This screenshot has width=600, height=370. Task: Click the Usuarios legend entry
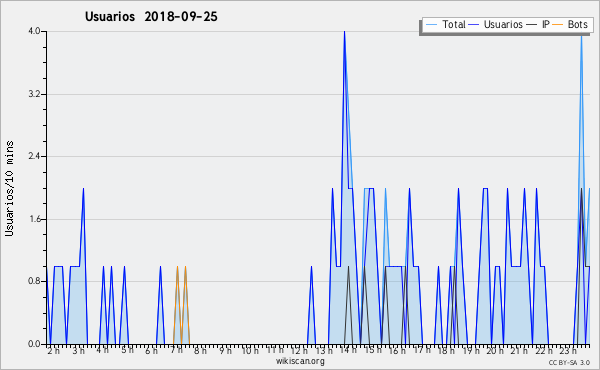click(x=496, y=24)
